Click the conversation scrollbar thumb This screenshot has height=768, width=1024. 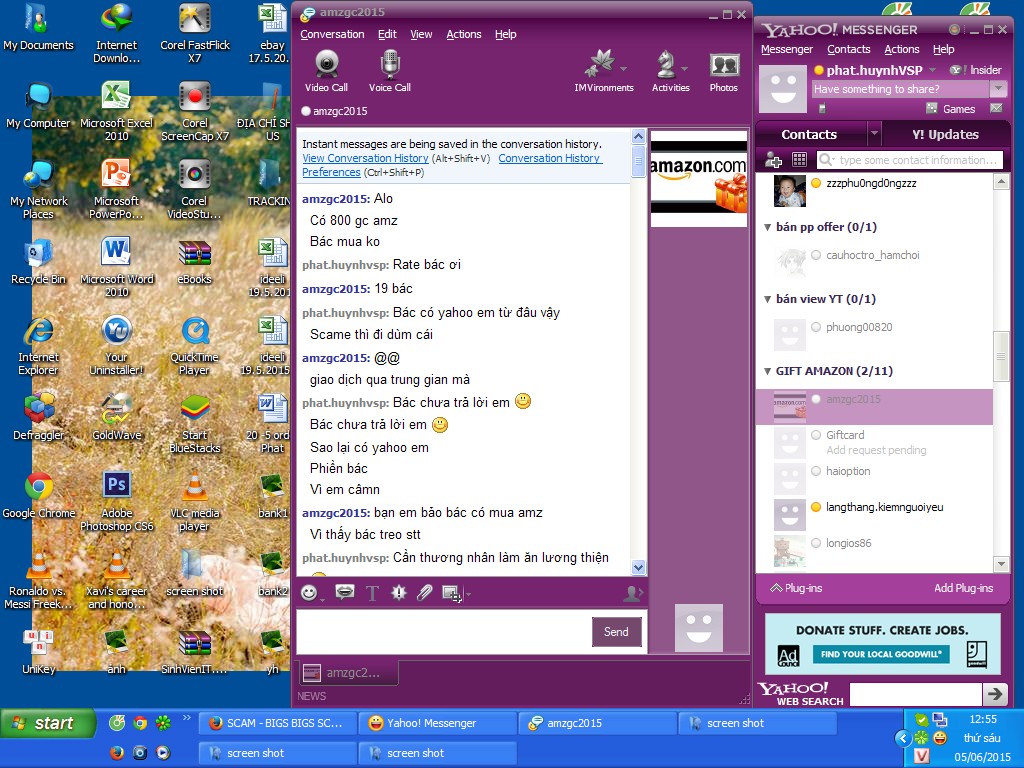(x=639, y=161)
